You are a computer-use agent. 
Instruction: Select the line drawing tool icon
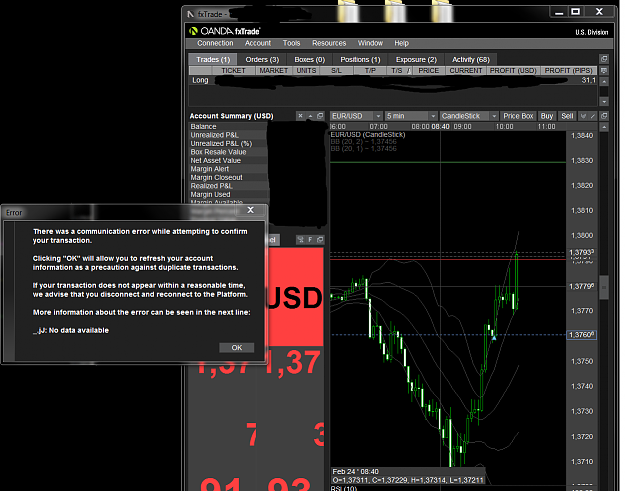(x=593, y=116)
